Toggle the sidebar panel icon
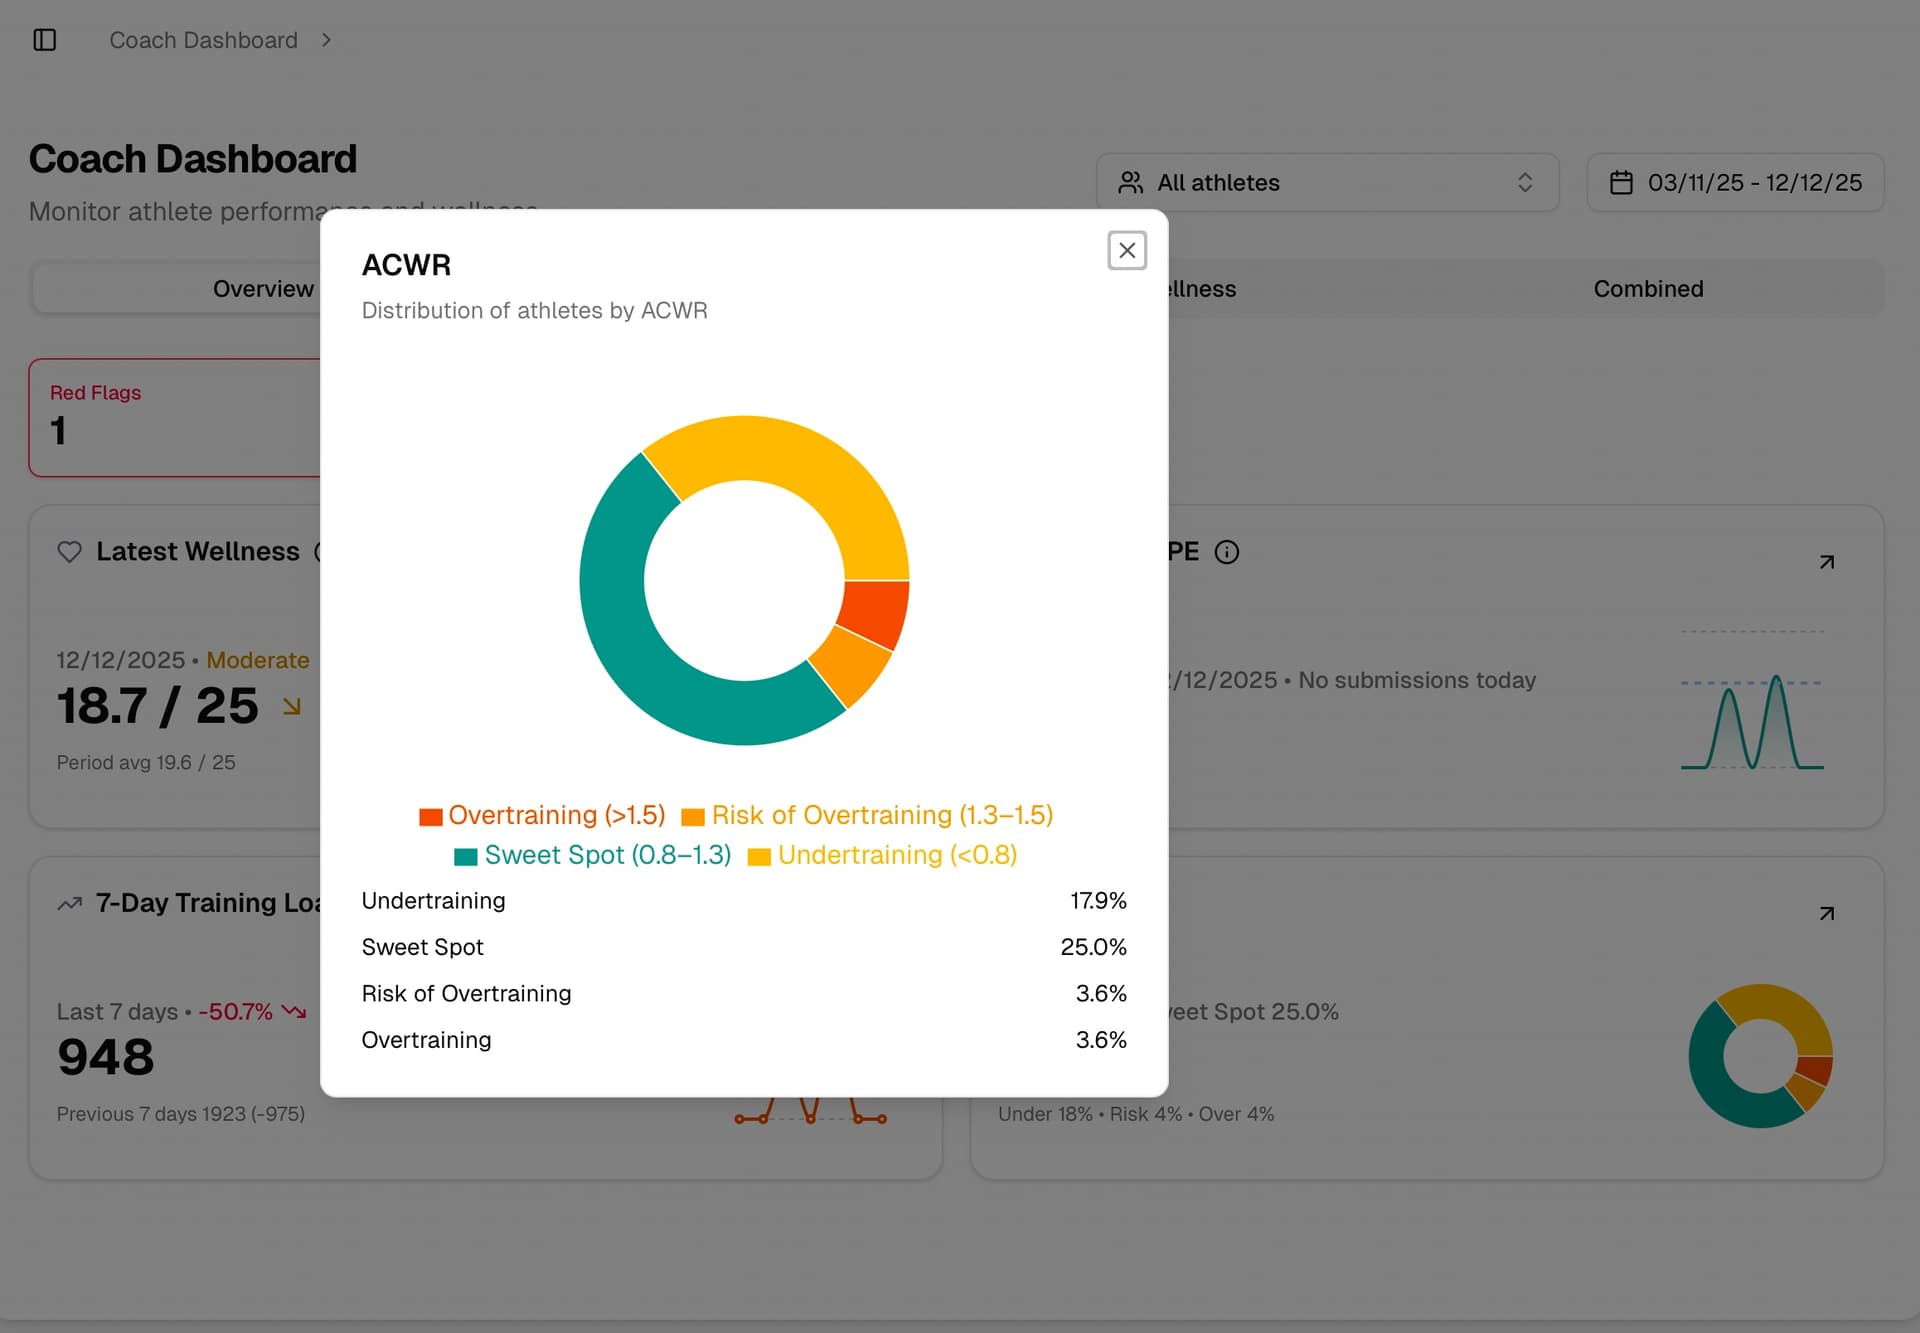The image size is (1920, 1333). 45,40
